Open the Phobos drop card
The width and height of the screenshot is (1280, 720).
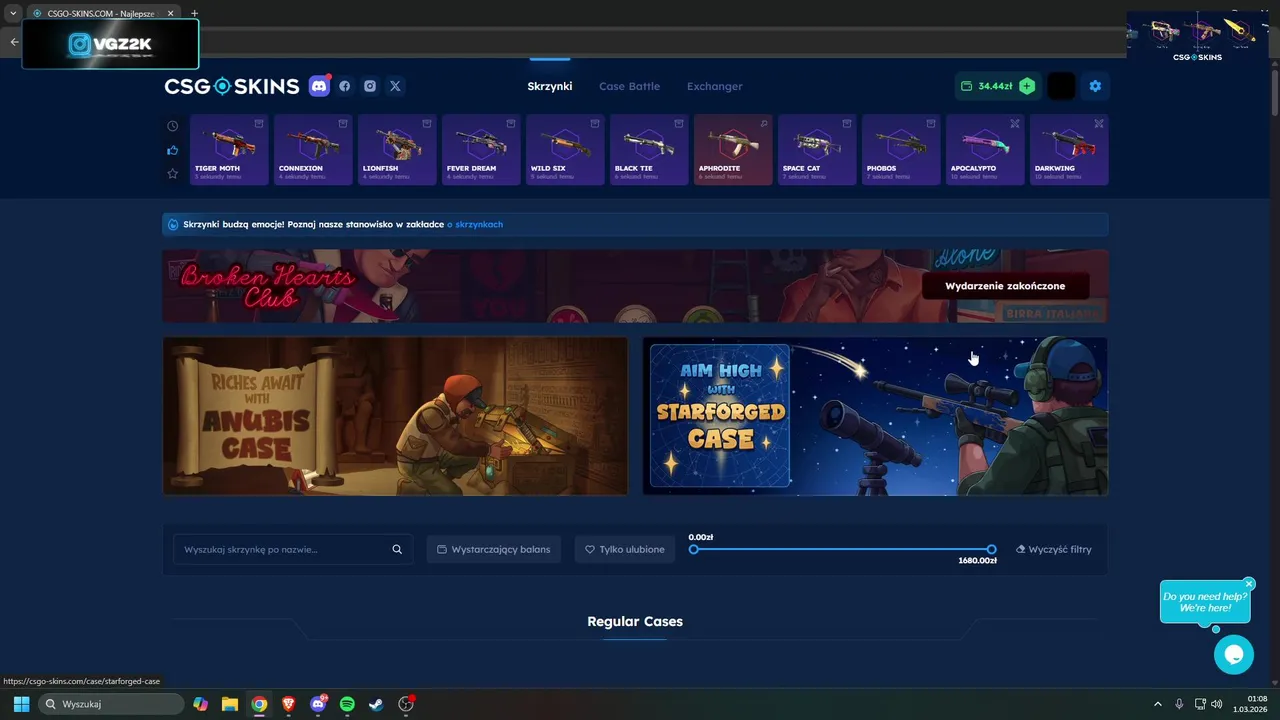coord(901,150)
